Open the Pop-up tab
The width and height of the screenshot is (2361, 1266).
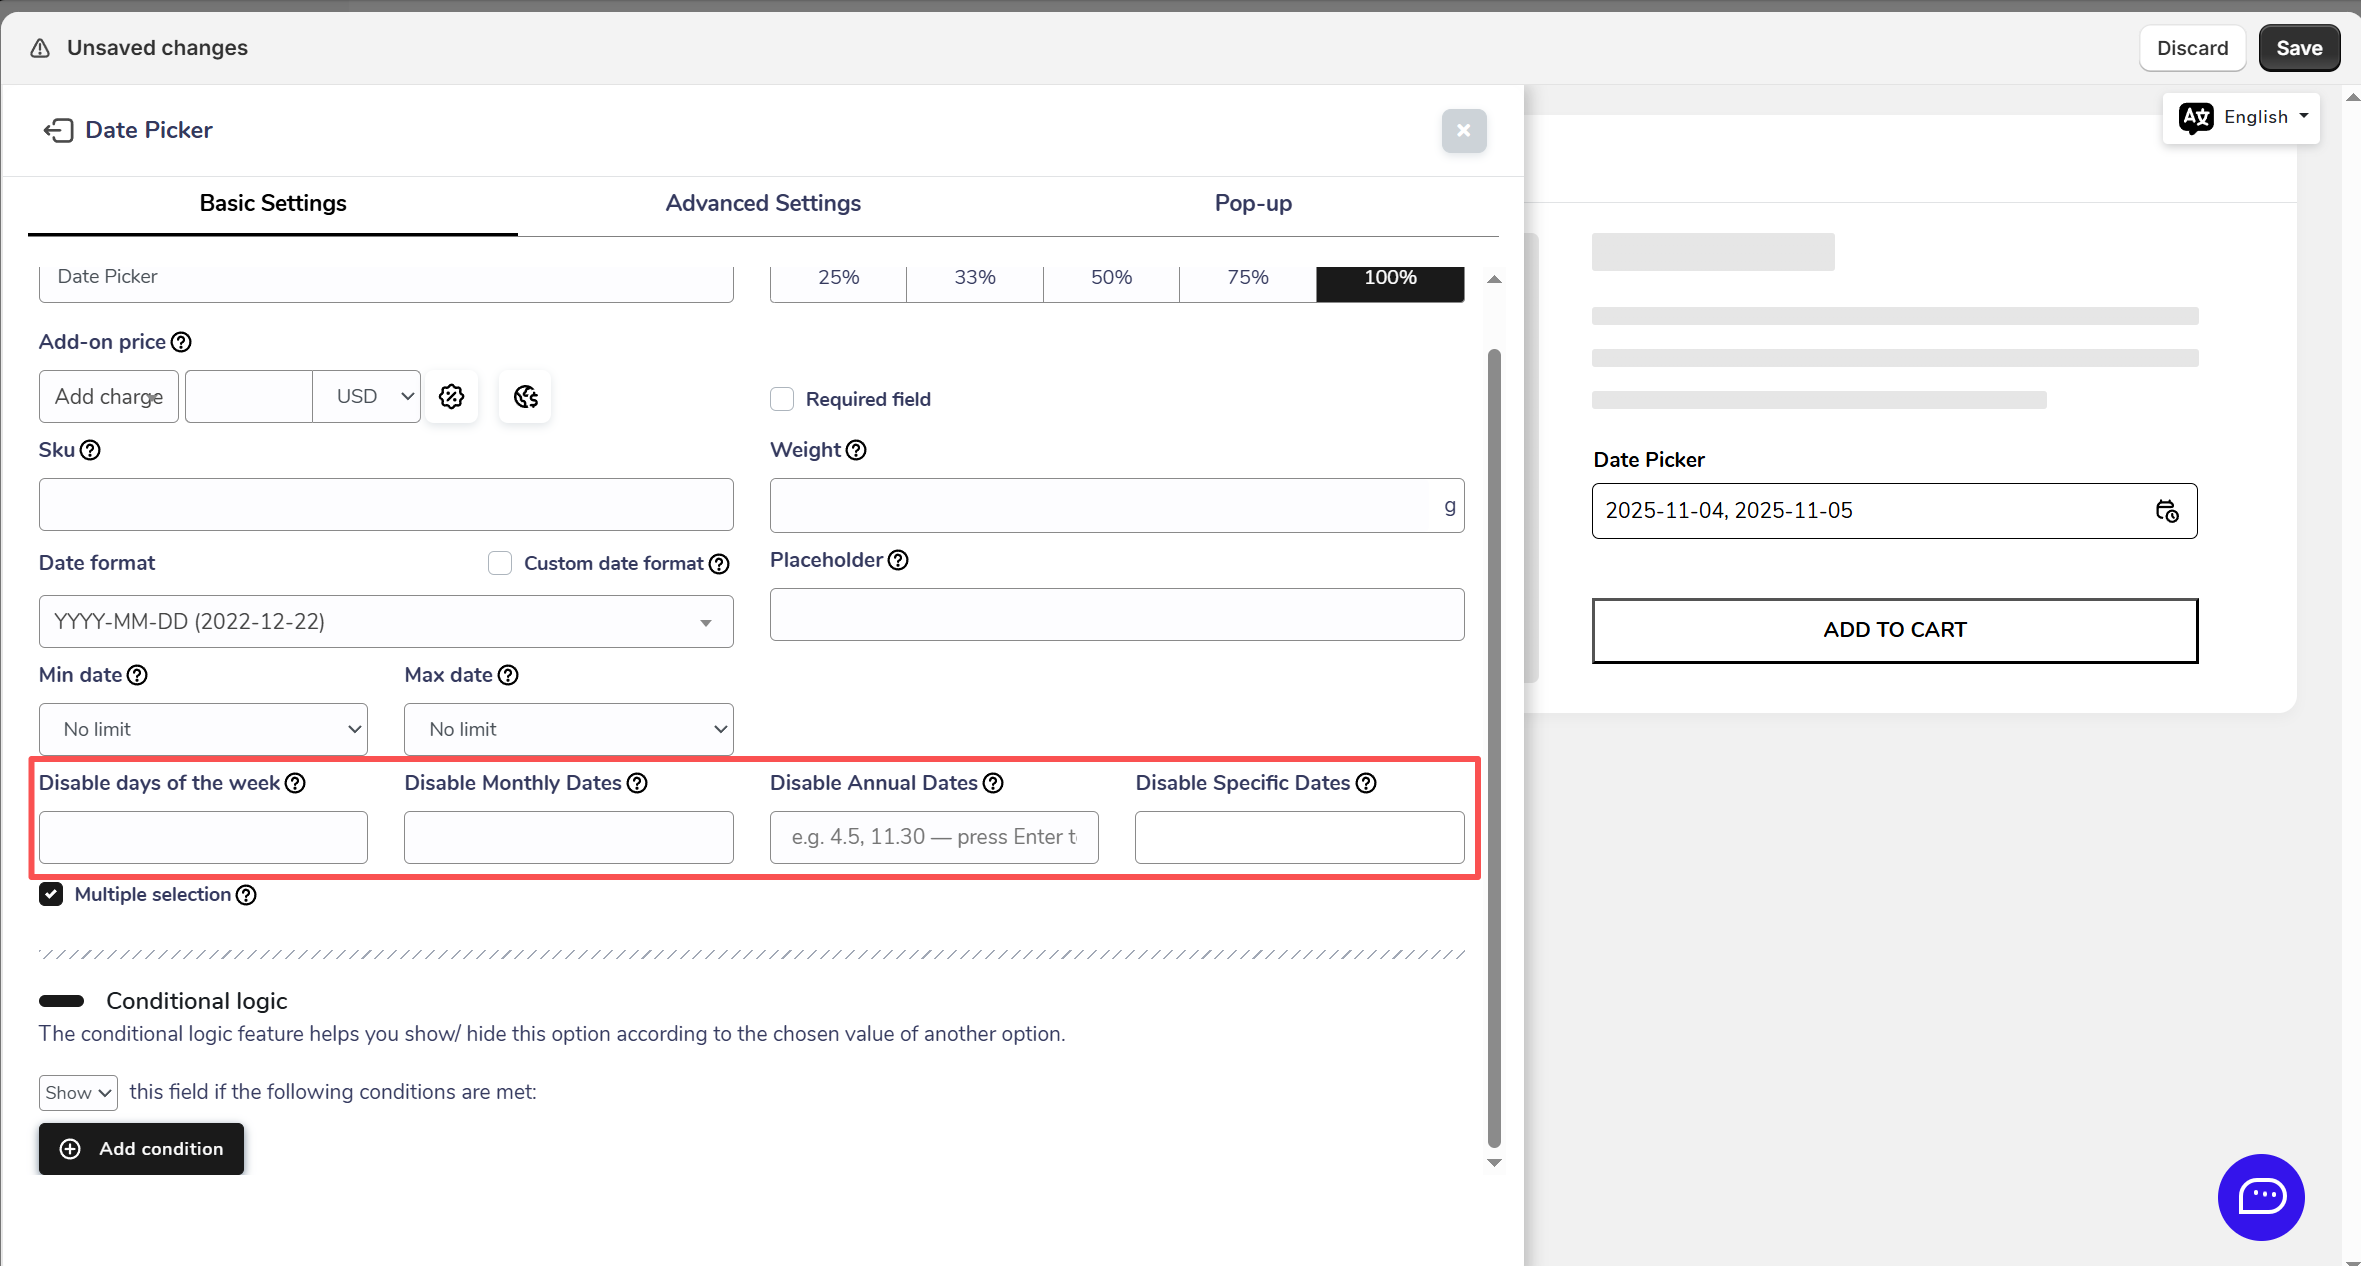coord(1253,203)
